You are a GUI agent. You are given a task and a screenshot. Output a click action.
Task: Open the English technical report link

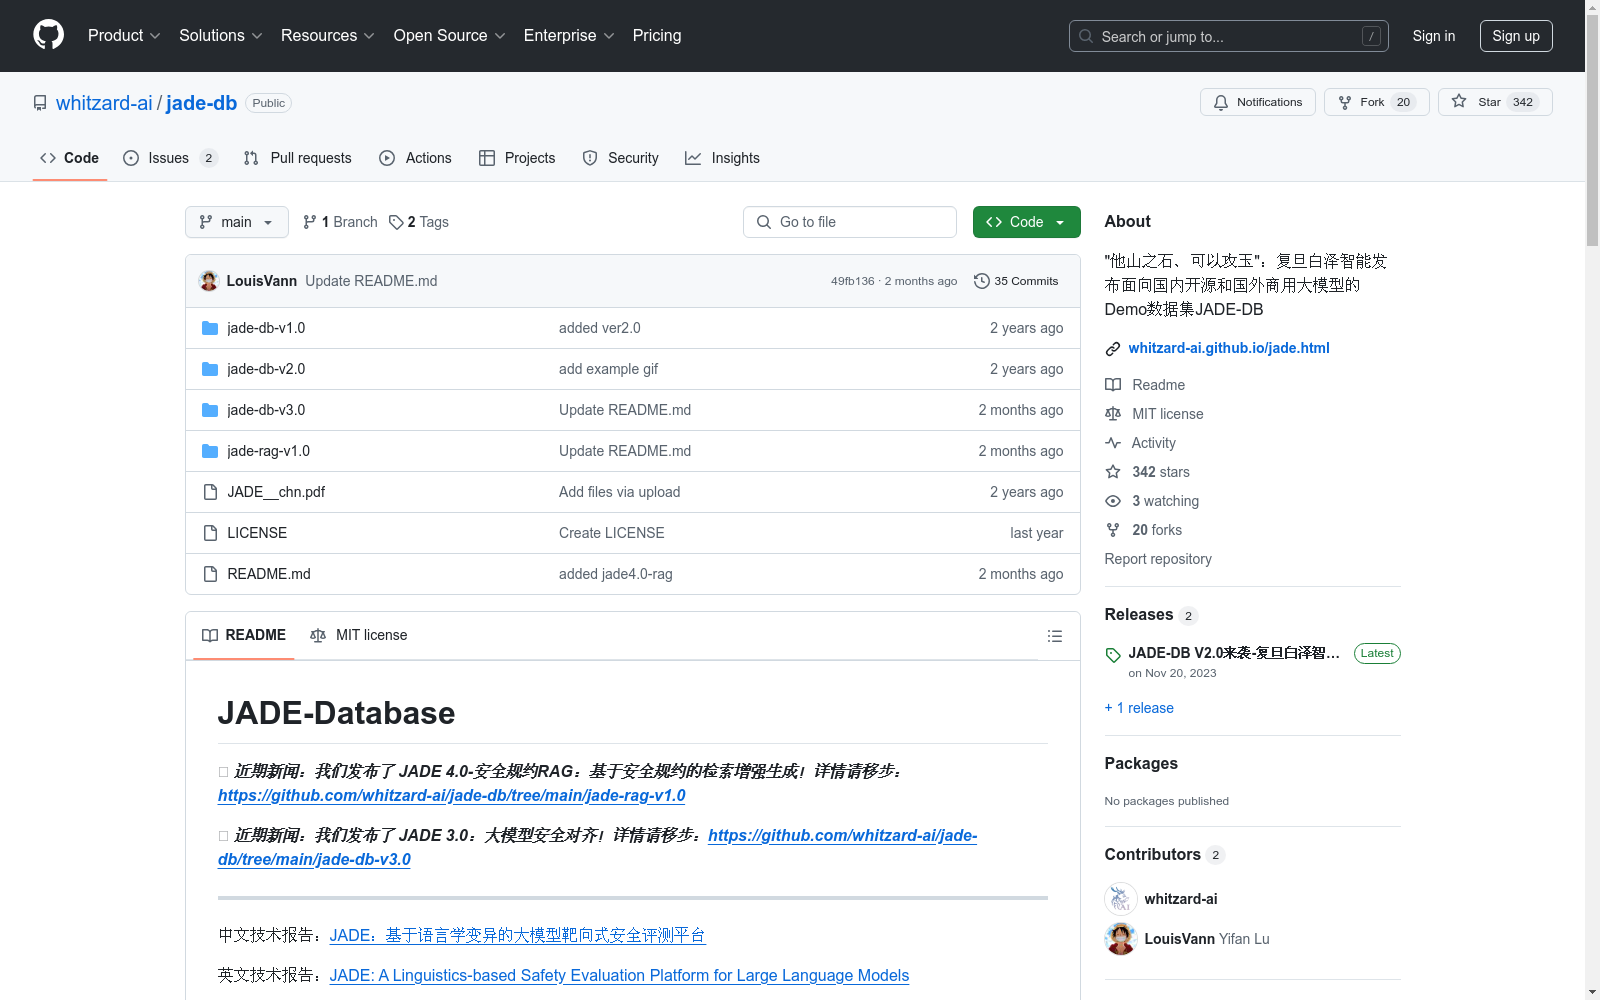pyautogui.click(x=619, y=975)
